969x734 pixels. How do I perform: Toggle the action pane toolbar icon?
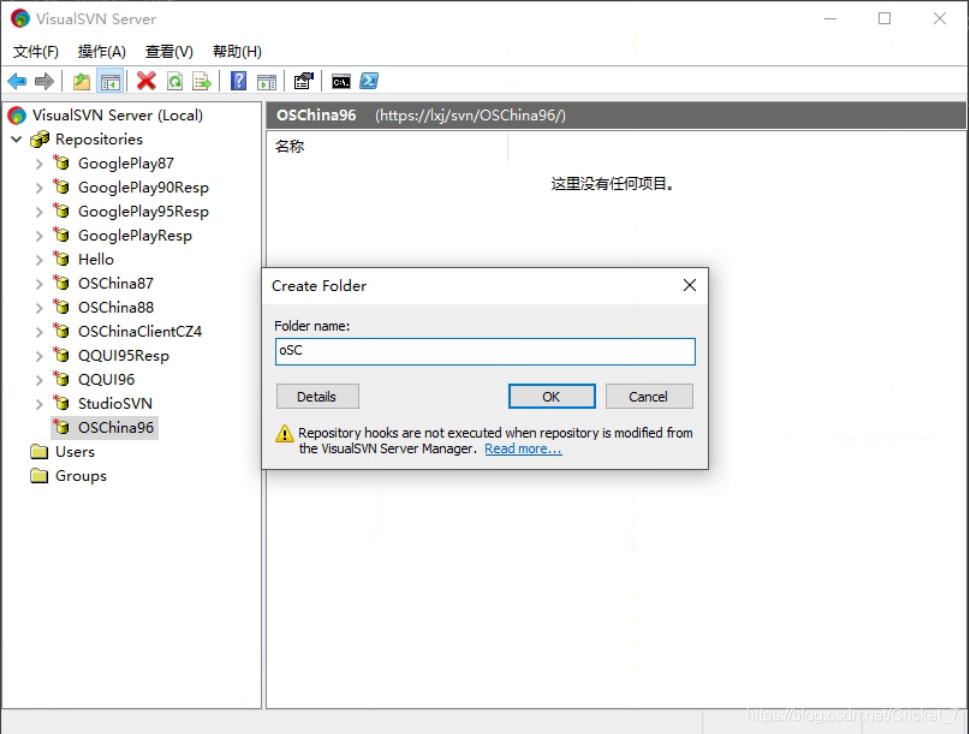tap(266, 81)
